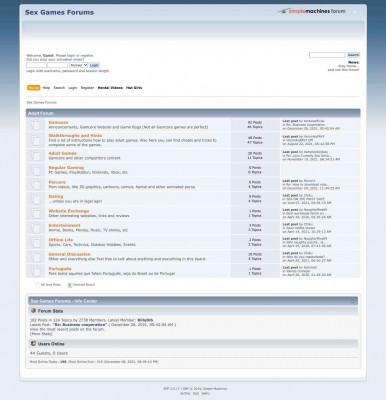Click the board icon beside Português
Image resolution: width=386 pixels, height=400 pixels.
pos(35,271)
